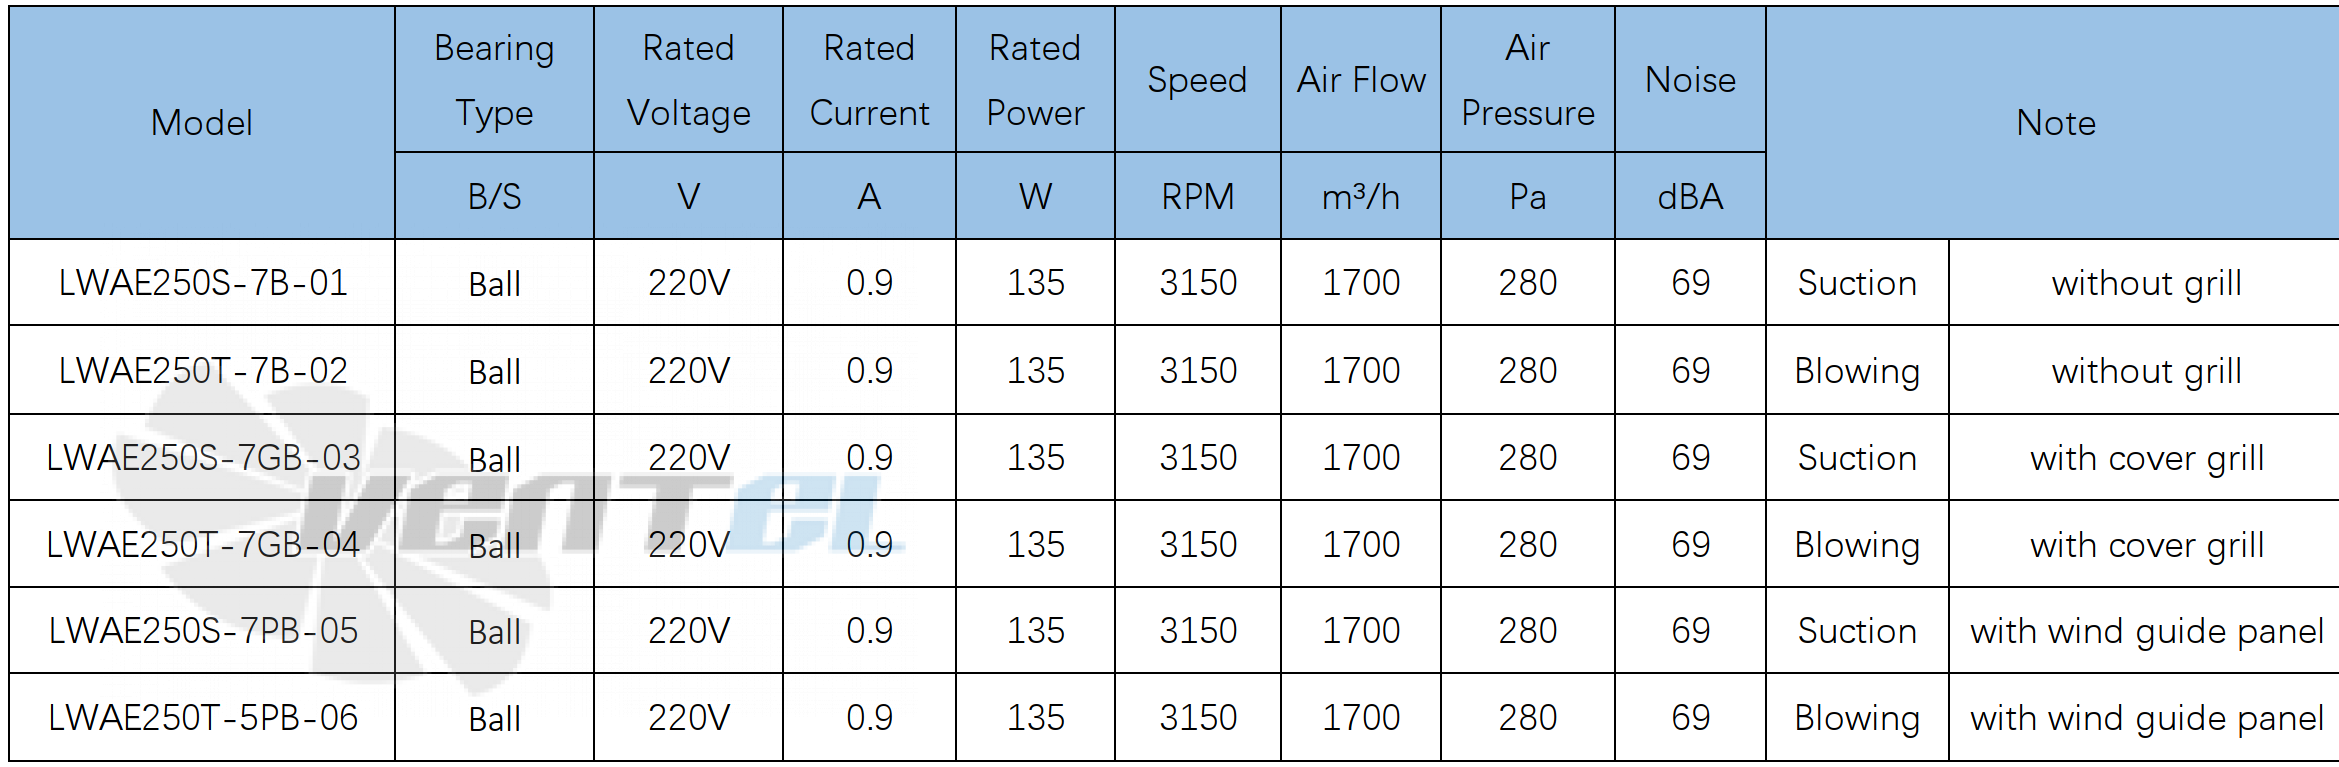The image size is (2339, 767).
Task: Select the LWAE250T-5PB-06 model cell
Action: 202,717
